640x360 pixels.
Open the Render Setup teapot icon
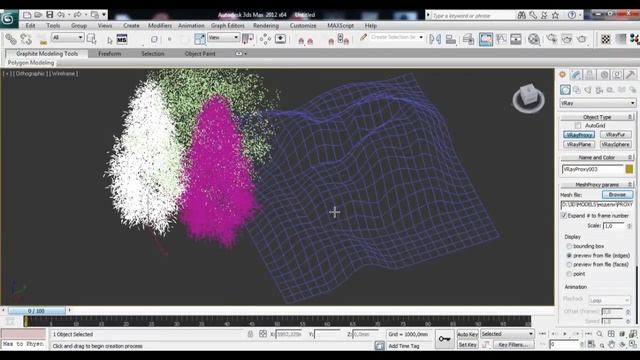point(552,39)
